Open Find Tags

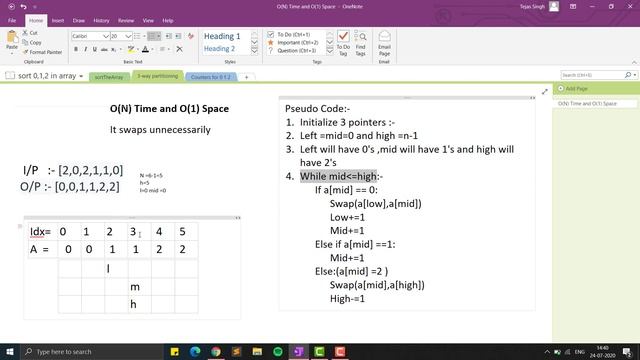[x=360, y=43]
